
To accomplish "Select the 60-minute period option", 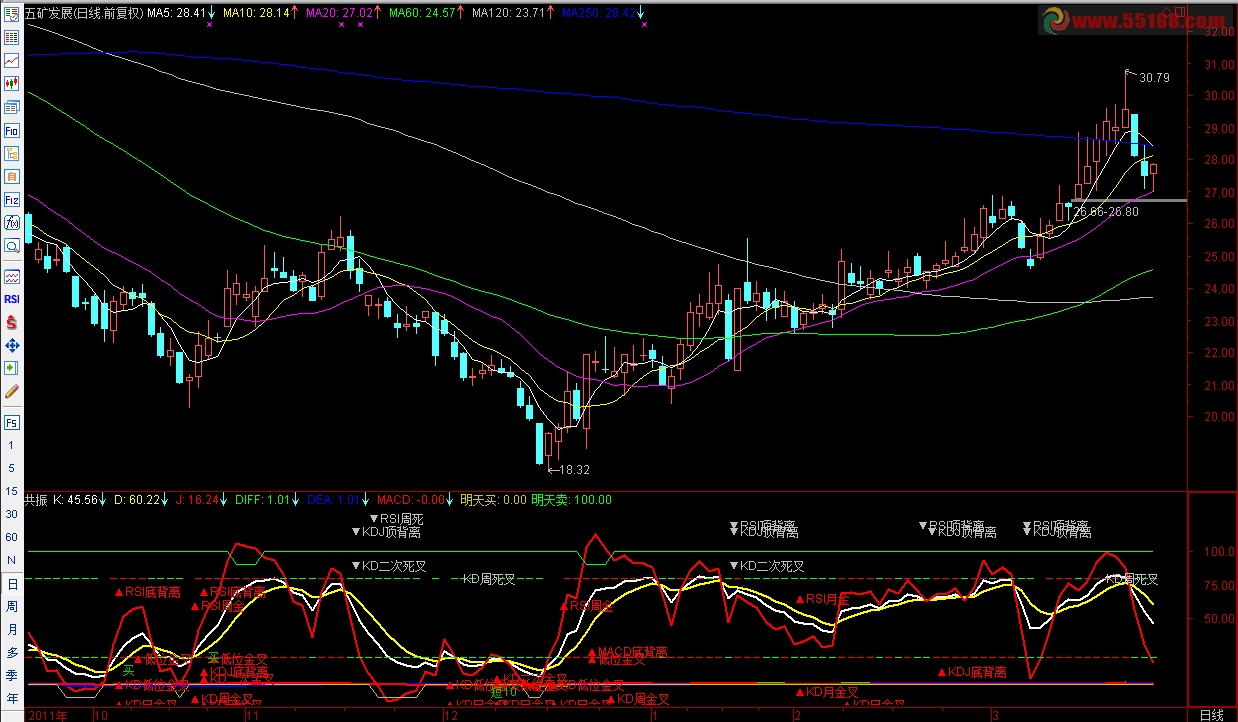I will (12, 536).
